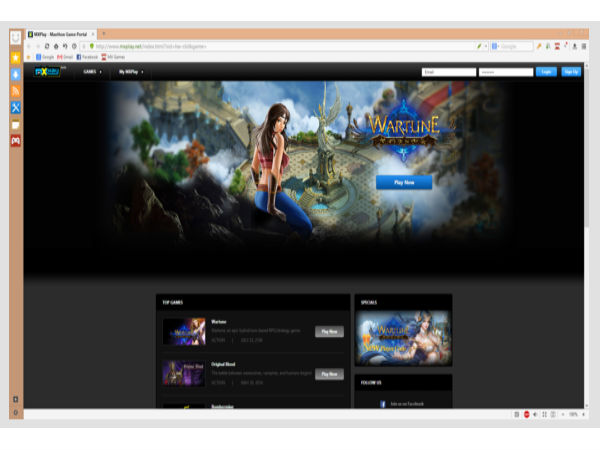Open the Gmail bookmark
600x450 pixels.
point(65,57)
